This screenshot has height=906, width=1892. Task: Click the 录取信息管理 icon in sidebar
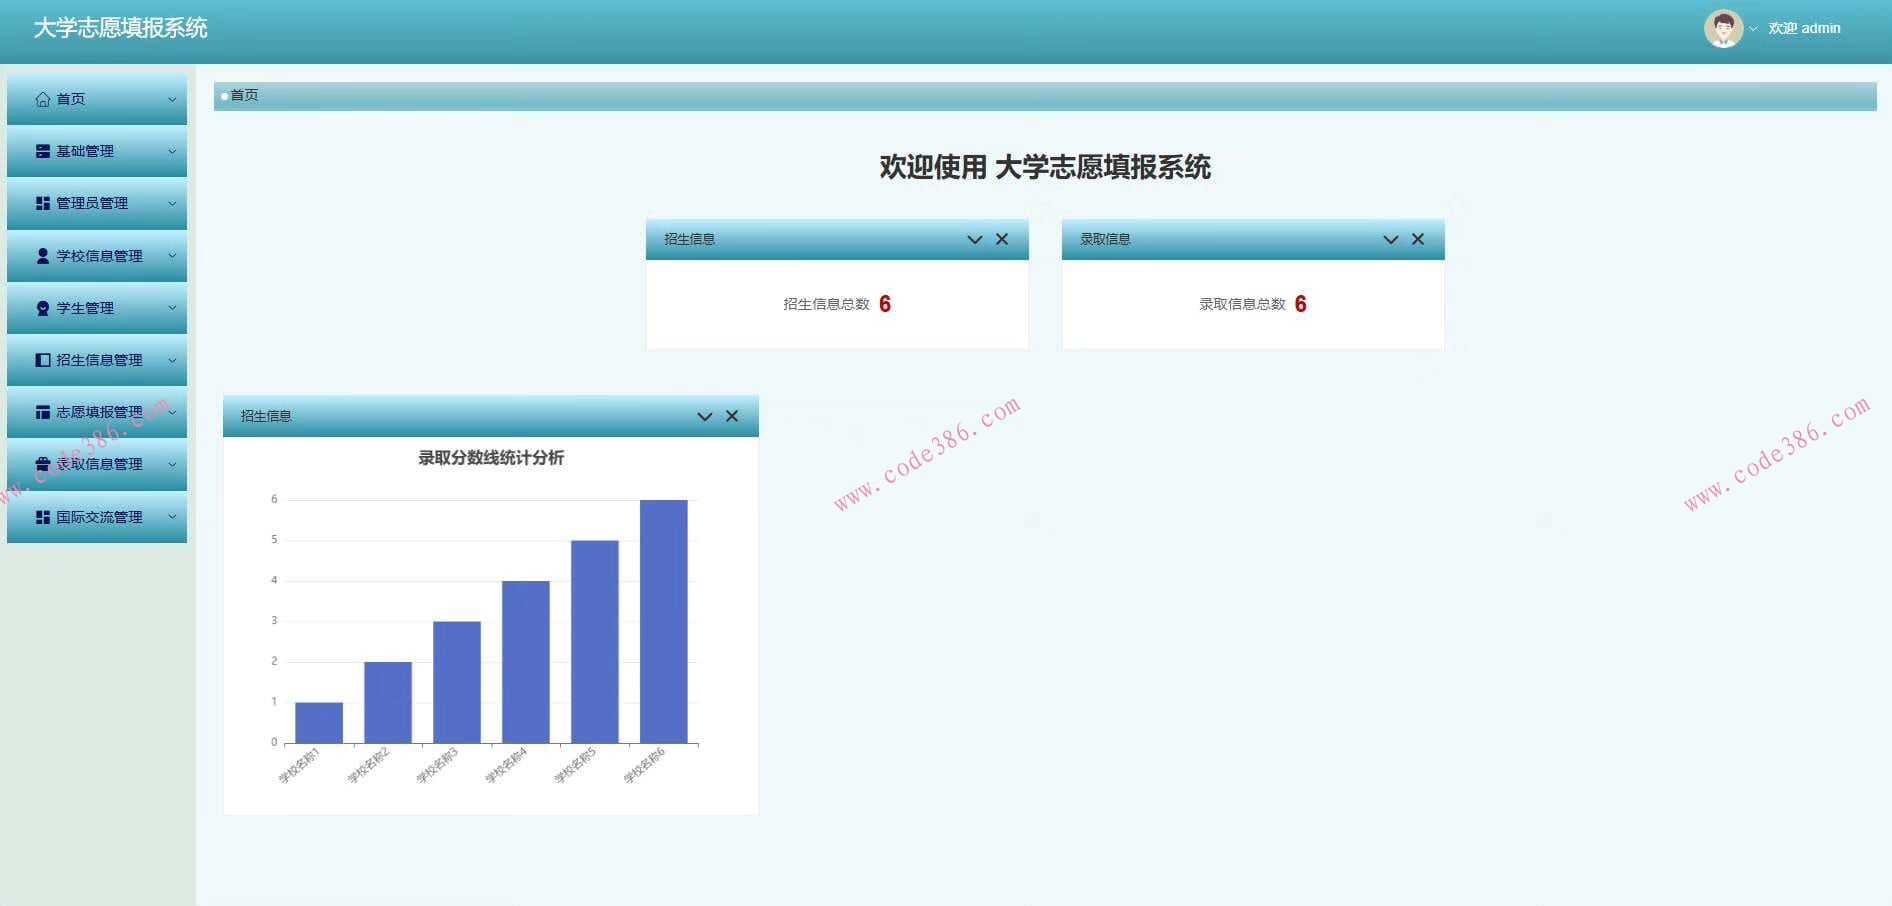[x=43, y=464]
